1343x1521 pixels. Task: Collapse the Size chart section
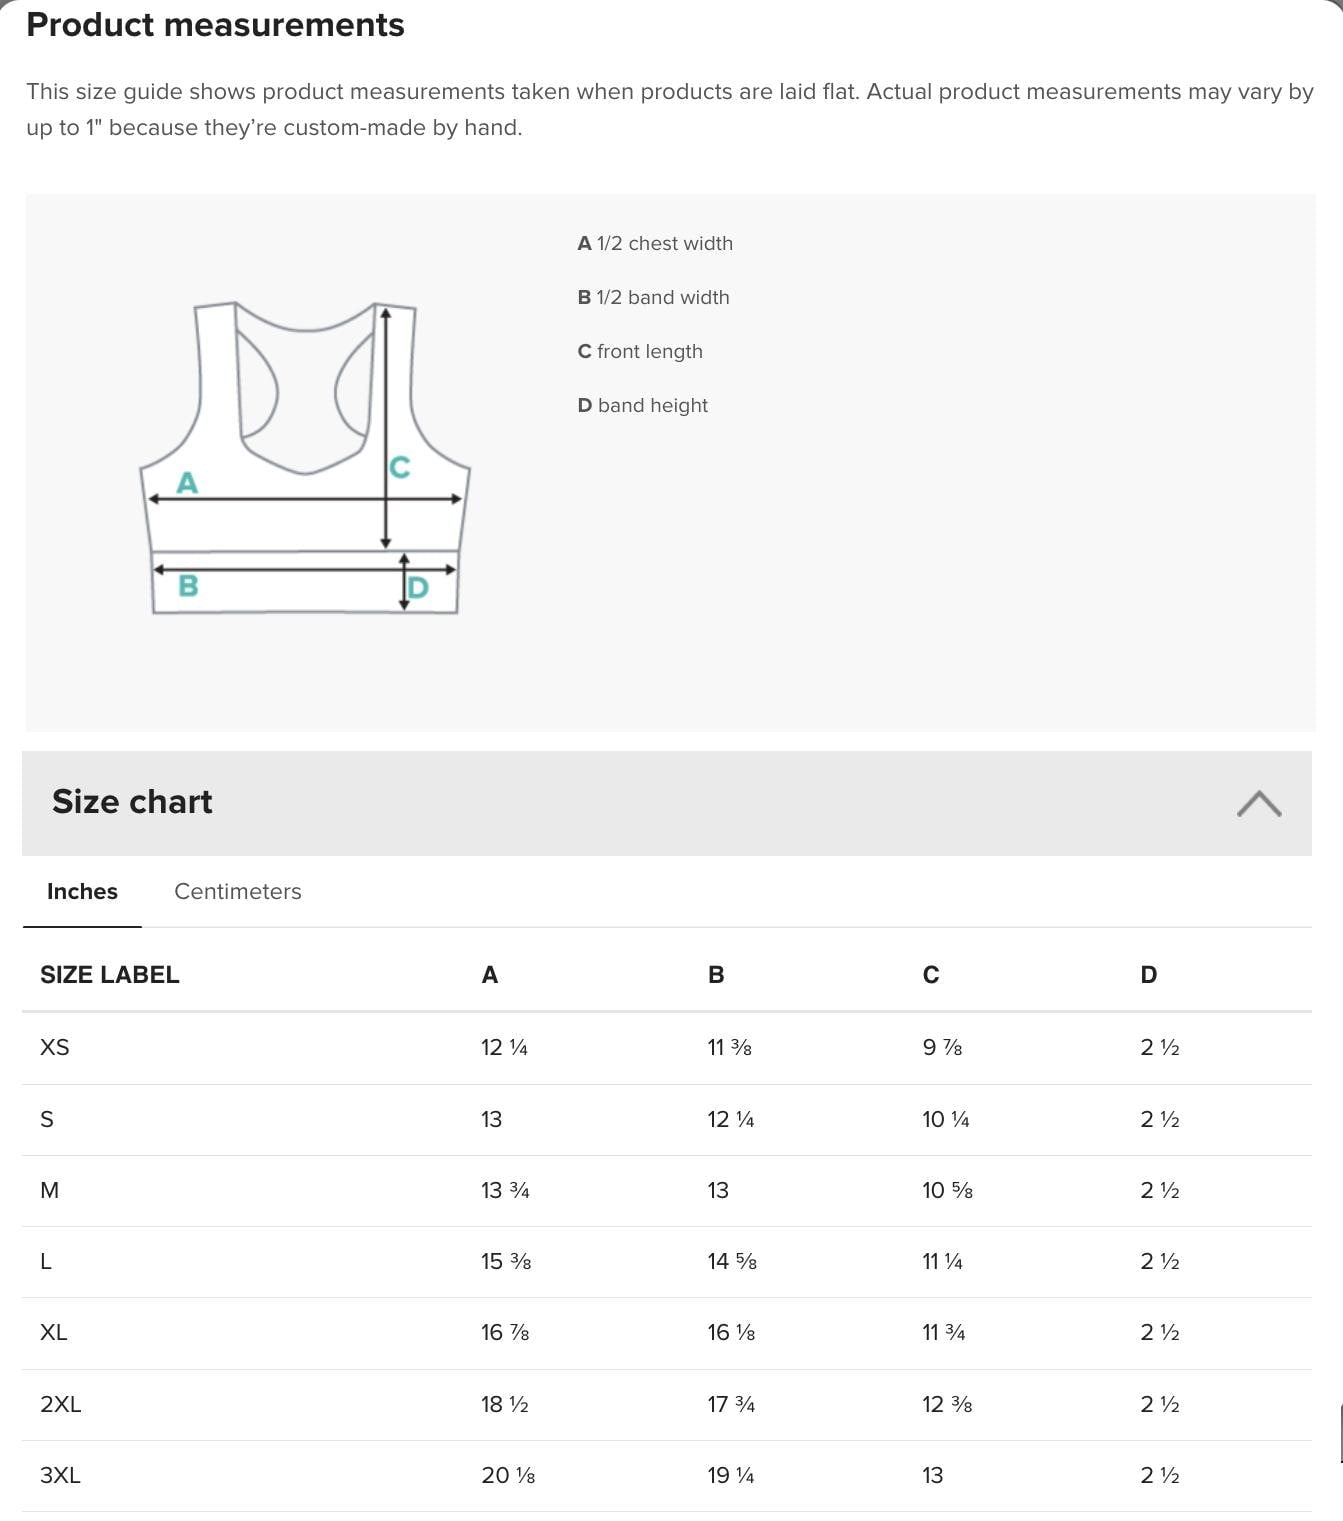click(x=1259, y=803)
